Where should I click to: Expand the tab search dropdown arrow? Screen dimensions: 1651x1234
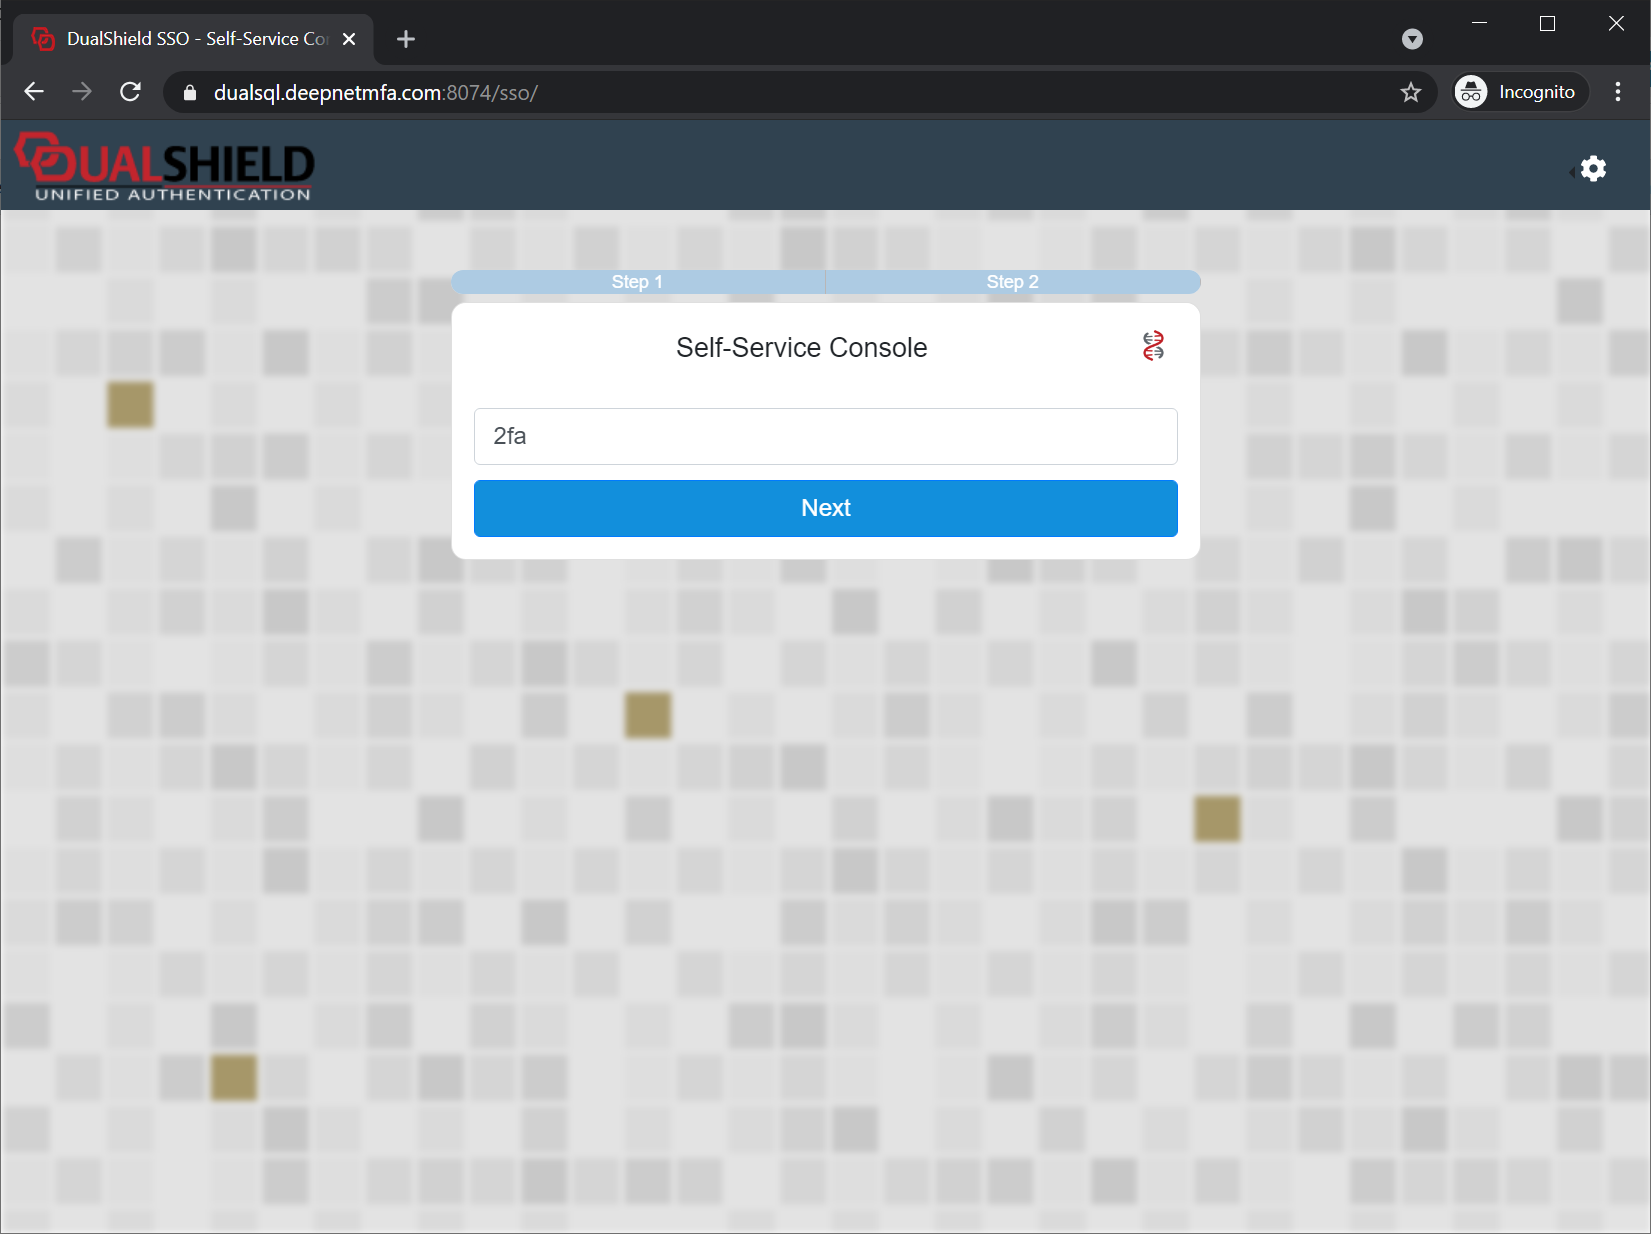click(1412, 39)
